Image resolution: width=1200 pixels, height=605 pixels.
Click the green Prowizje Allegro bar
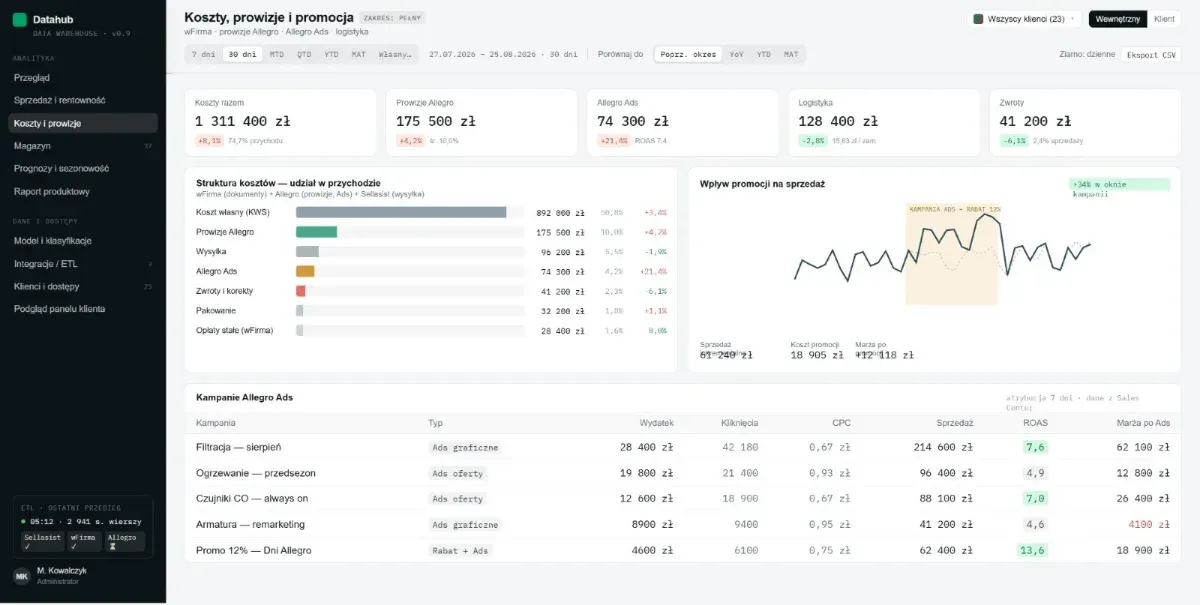pos(316,232)
